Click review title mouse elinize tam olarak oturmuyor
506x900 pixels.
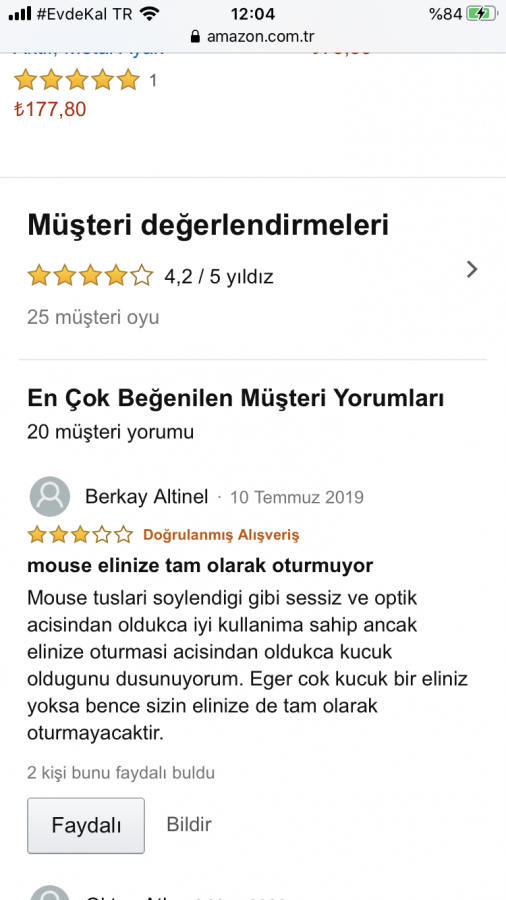200,566
